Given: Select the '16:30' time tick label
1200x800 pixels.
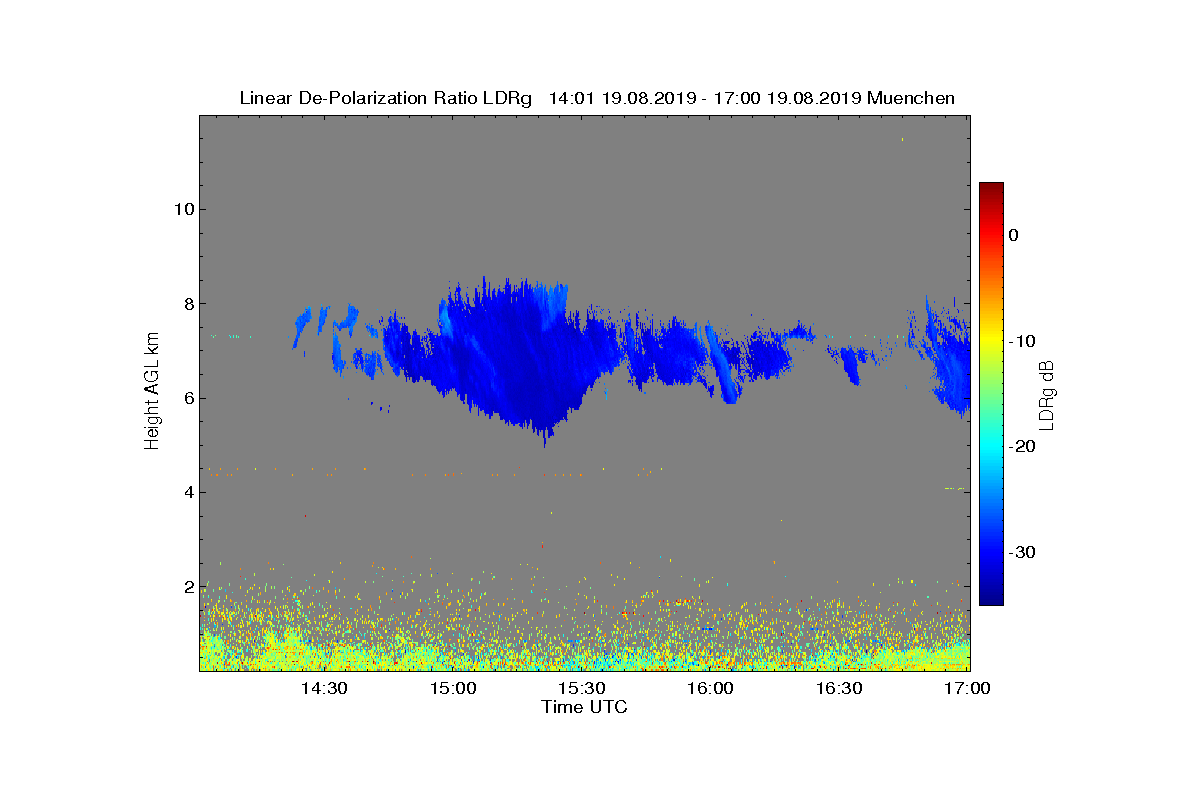Looking at the screenshot, I should (840, 689).
